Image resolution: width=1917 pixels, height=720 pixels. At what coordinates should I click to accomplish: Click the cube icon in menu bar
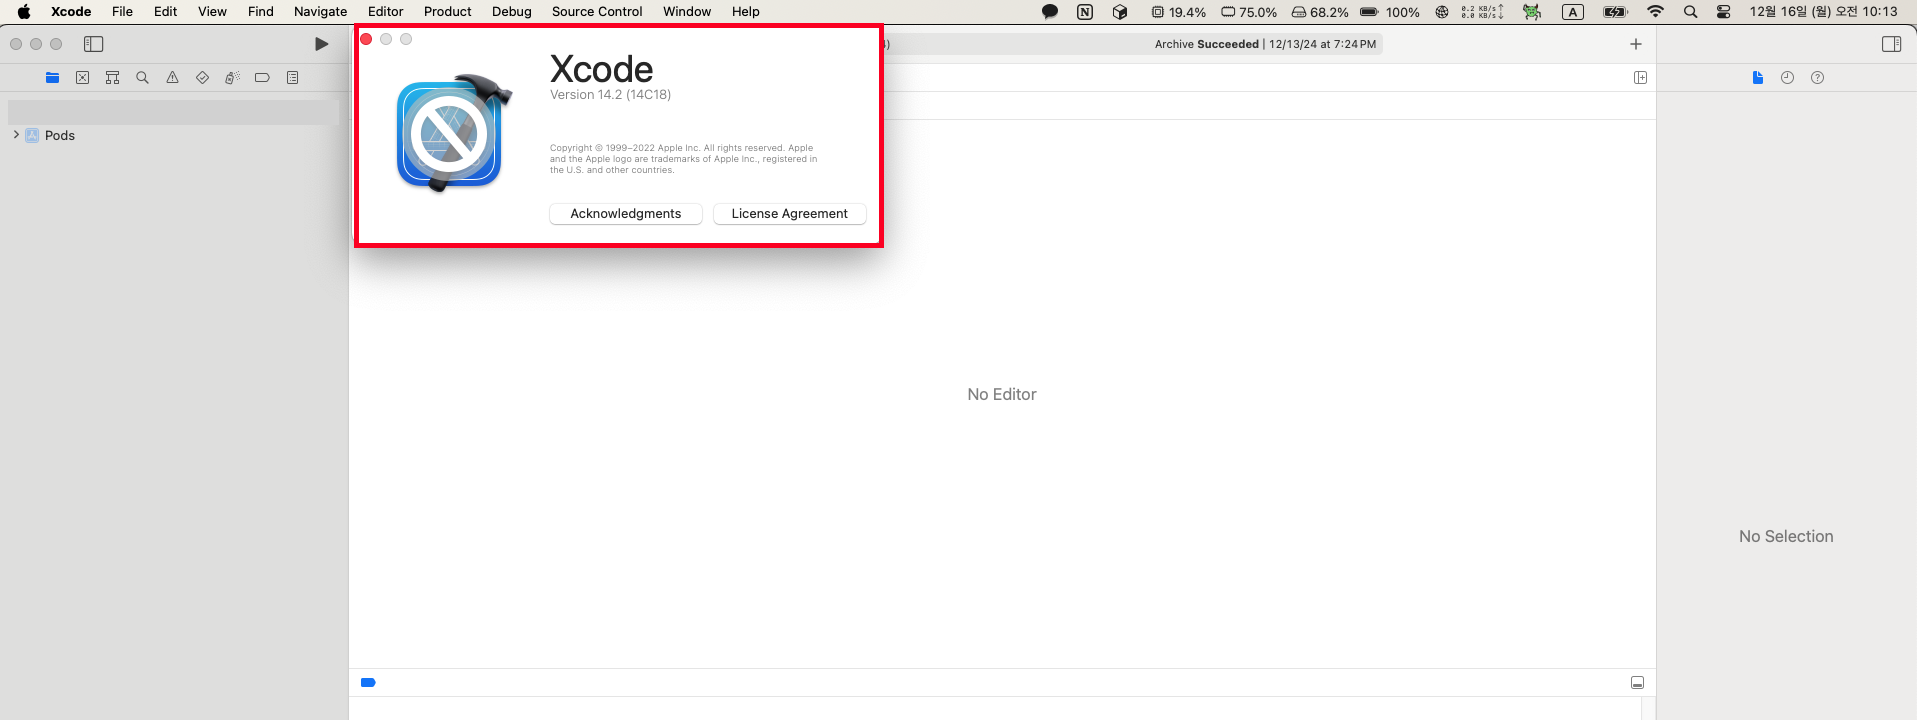(1120, 12)
